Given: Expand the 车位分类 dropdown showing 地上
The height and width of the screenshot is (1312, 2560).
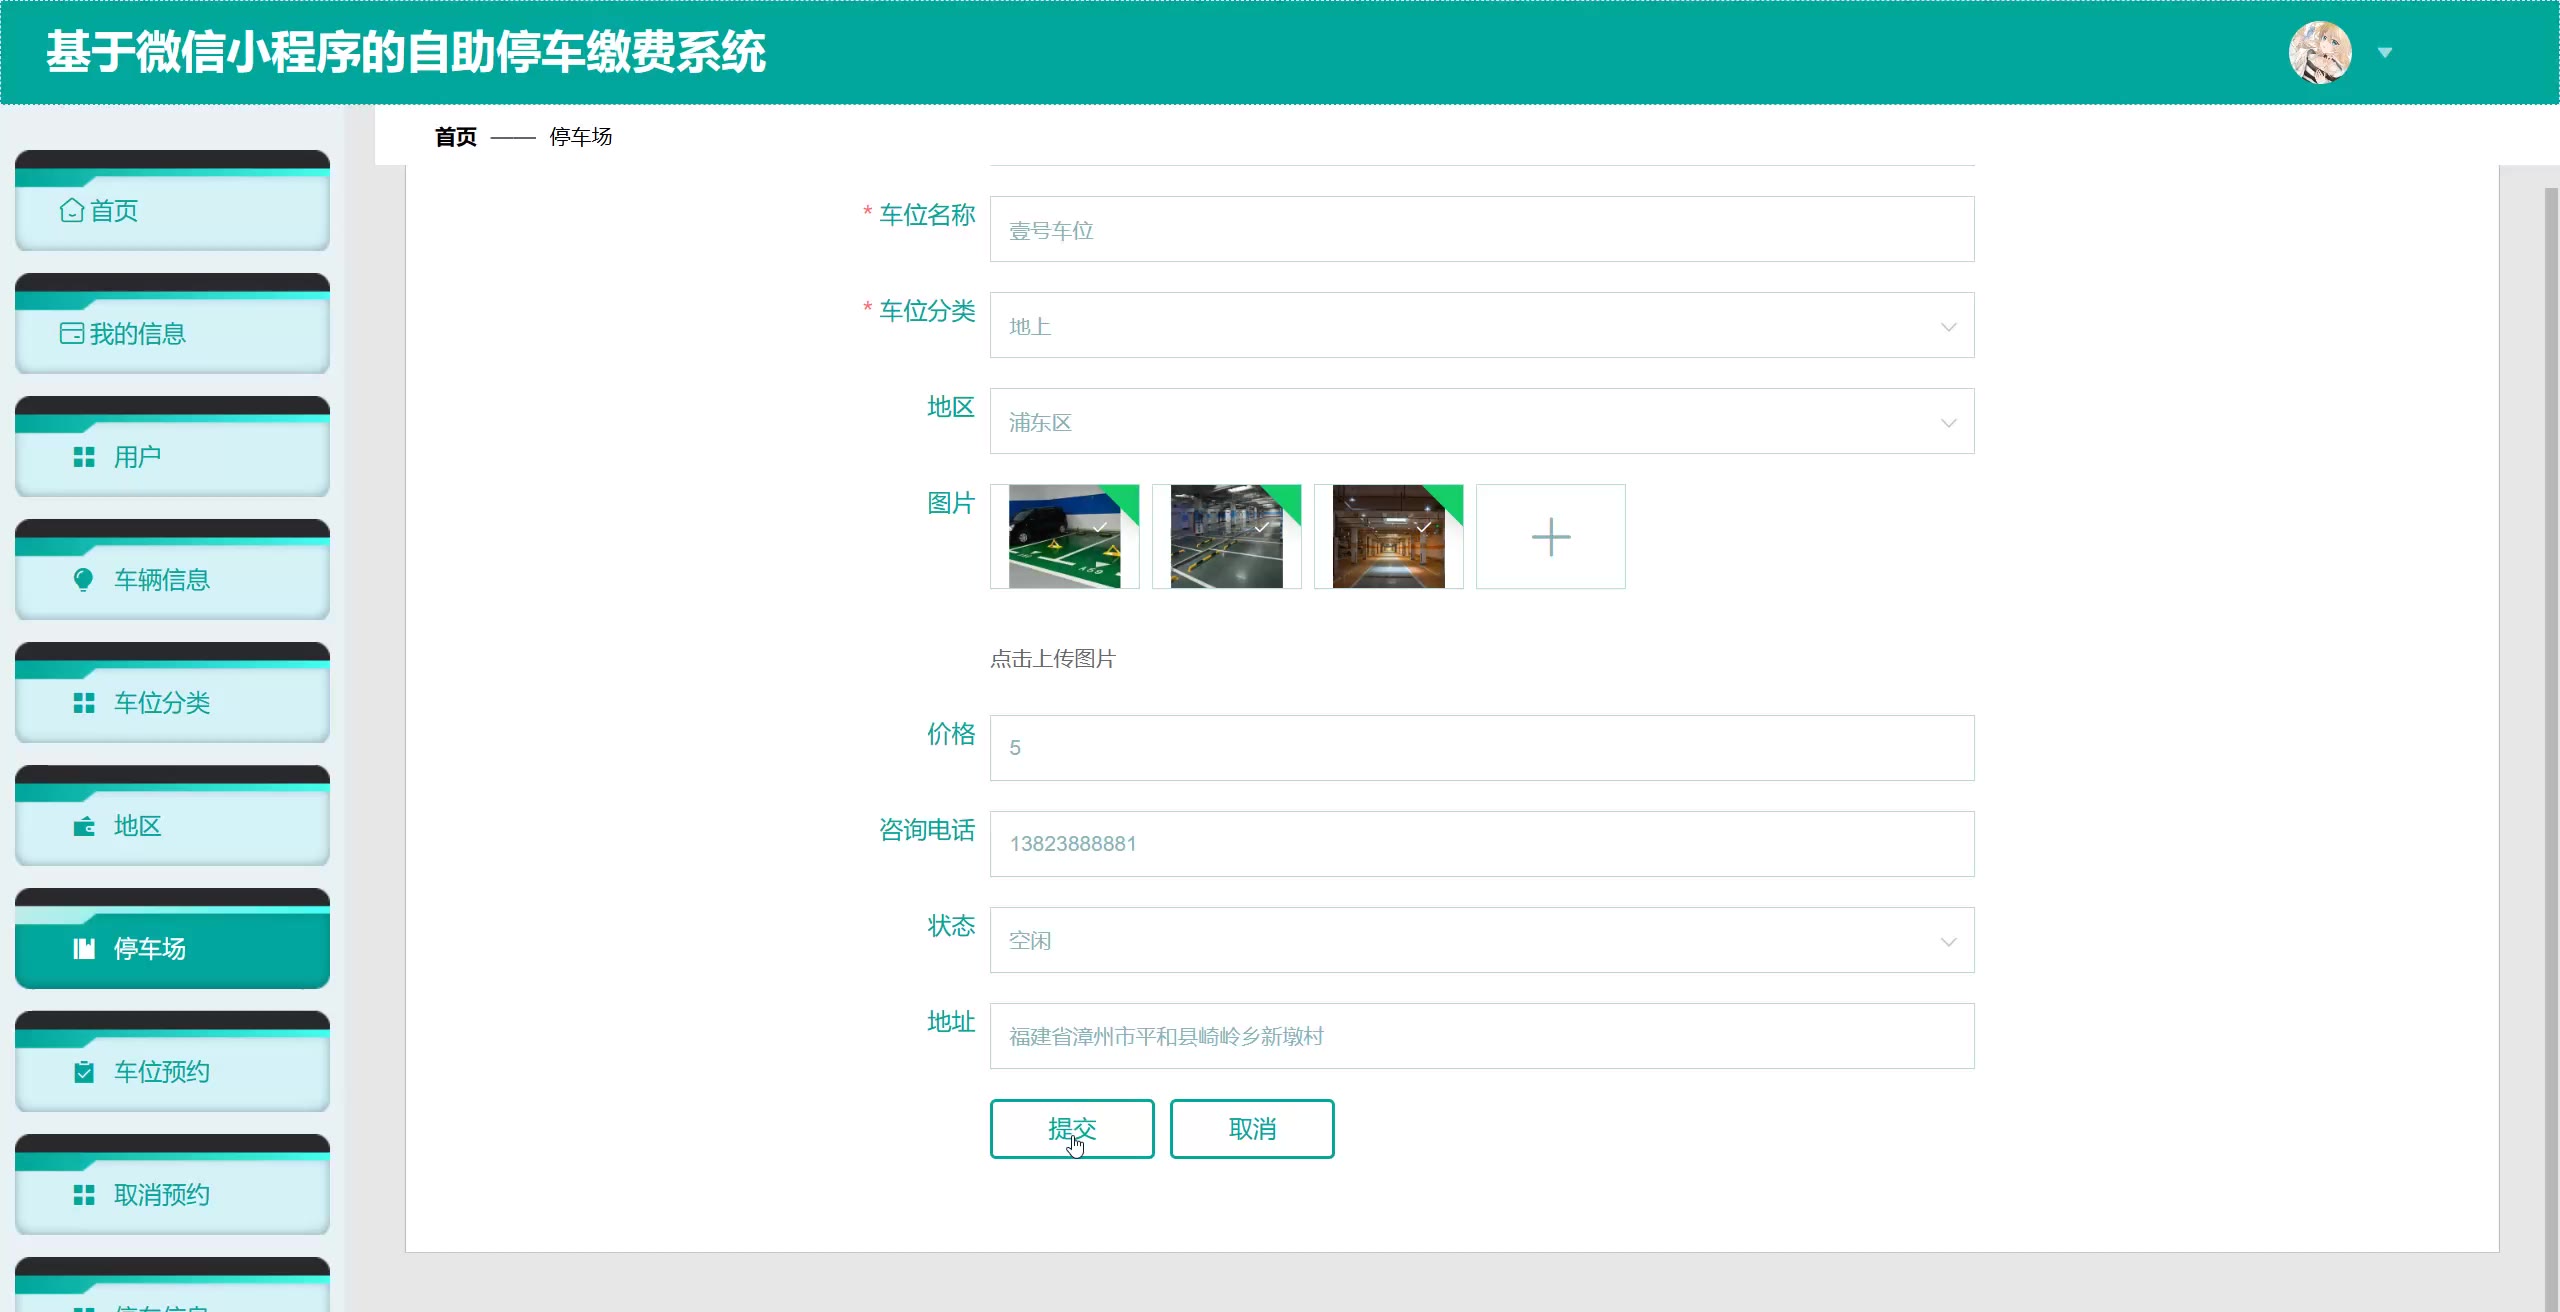Looking at the screenshot, I should pos(1481,325).
